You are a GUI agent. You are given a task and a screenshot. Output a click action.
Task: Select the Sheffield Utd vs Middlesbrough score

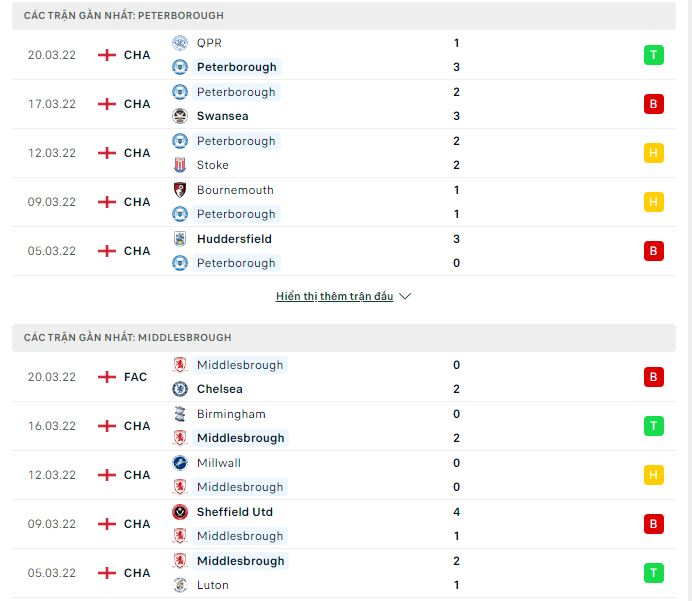456,524
